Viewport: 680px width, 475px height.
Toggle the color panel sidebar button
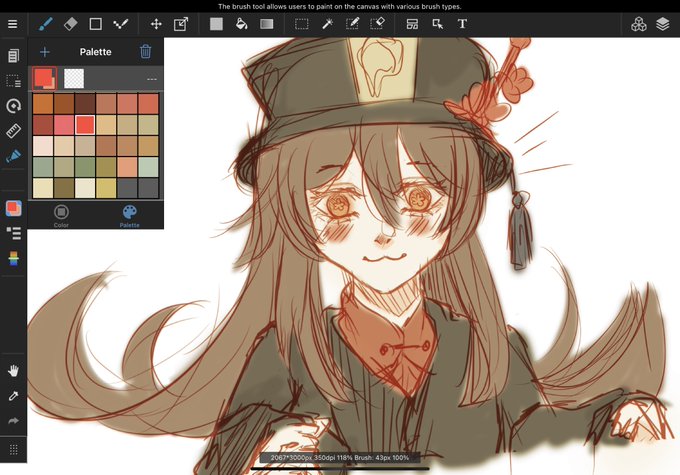tap(13, 208)
